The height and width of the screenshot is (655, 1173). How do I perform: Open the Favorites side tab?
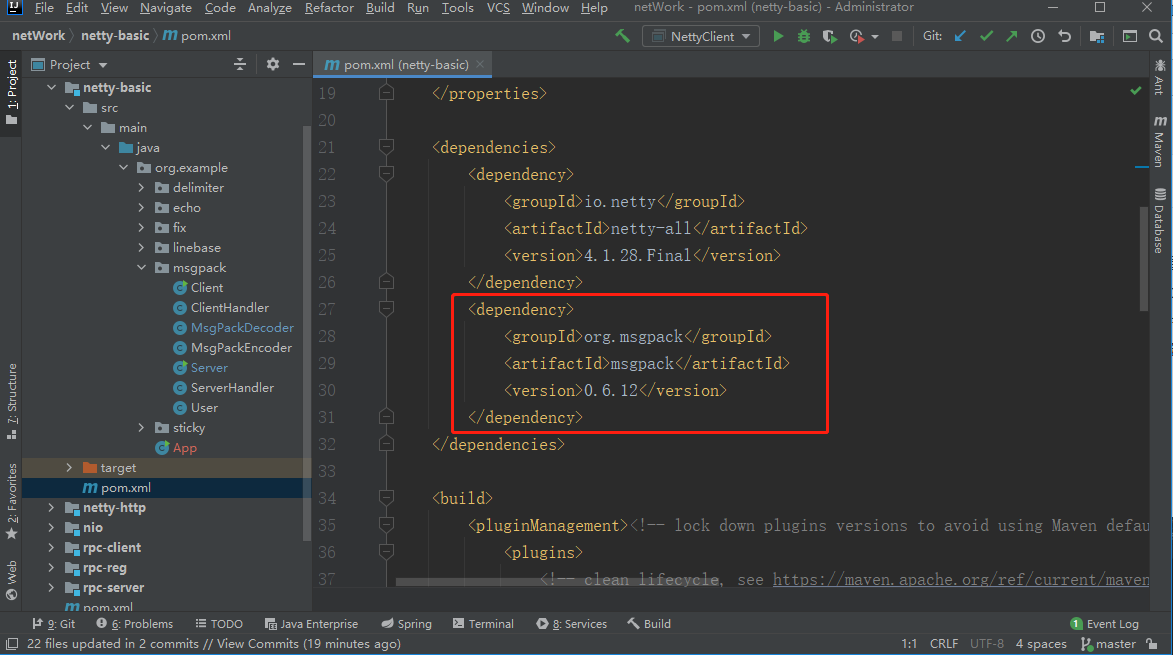click(x=11, y=501)
